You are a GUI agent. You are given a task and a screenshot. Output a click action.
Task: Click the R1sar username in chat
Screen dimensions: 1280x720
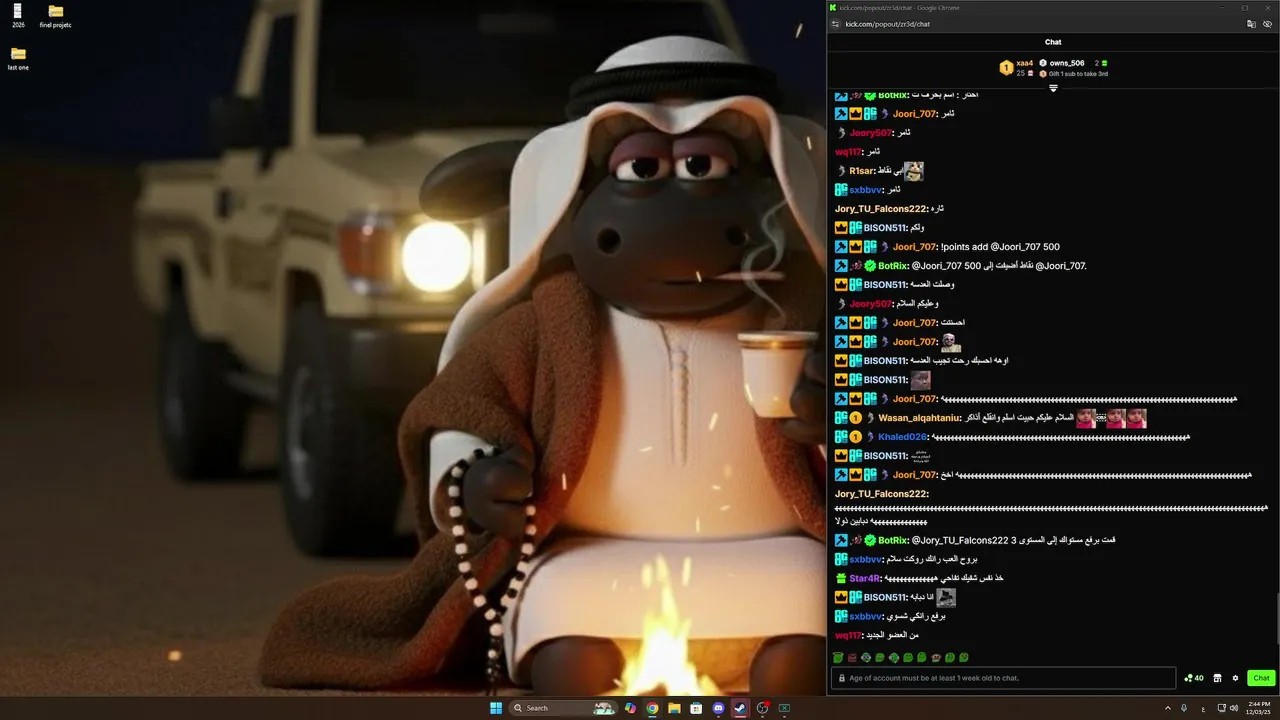(x=863, y=171)
